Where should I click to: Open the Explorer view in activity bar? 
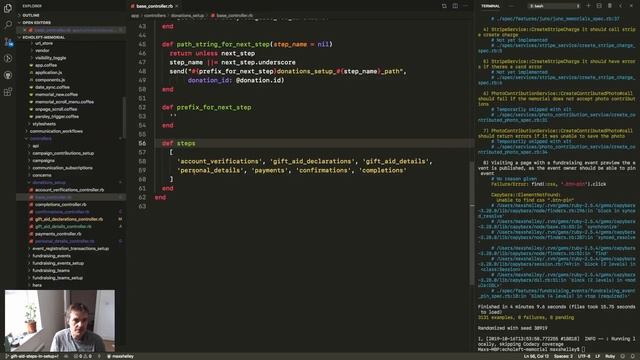(8, 9)
